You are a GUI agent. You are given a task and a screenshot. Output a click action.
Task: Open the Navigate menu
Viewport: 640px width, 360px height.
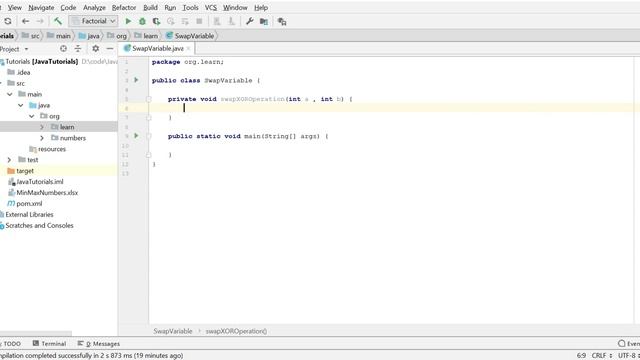tap(41, 7)
